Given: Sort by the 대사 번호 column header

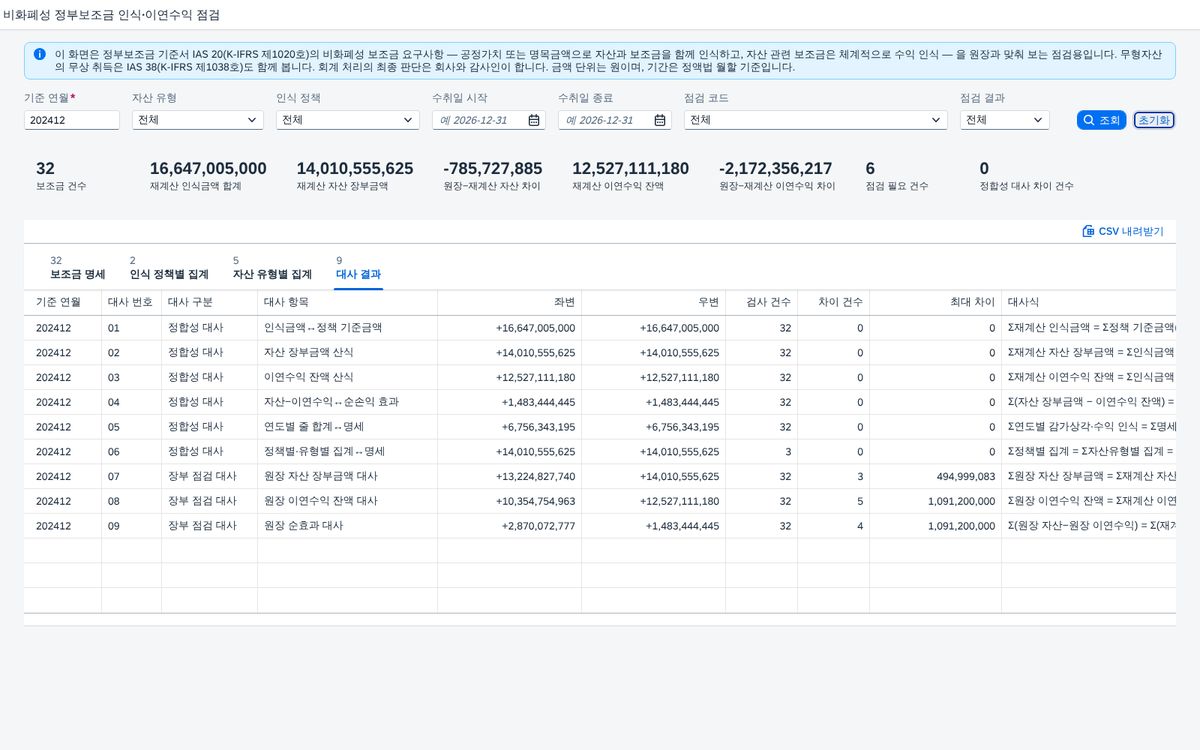Looking at the screenshot, I should (130, 302).
